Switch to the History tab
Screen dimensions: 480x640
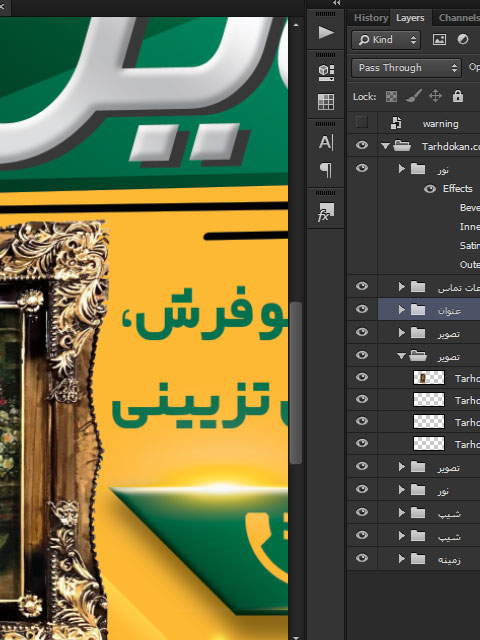point(371,18)
